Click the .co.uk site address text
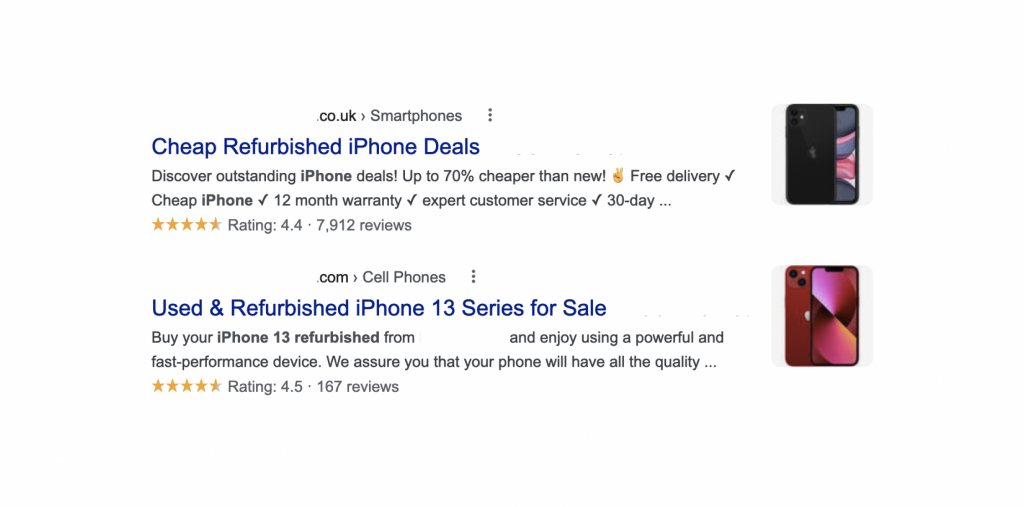This screenshot has height=507, width=1024. coord(337,116)
